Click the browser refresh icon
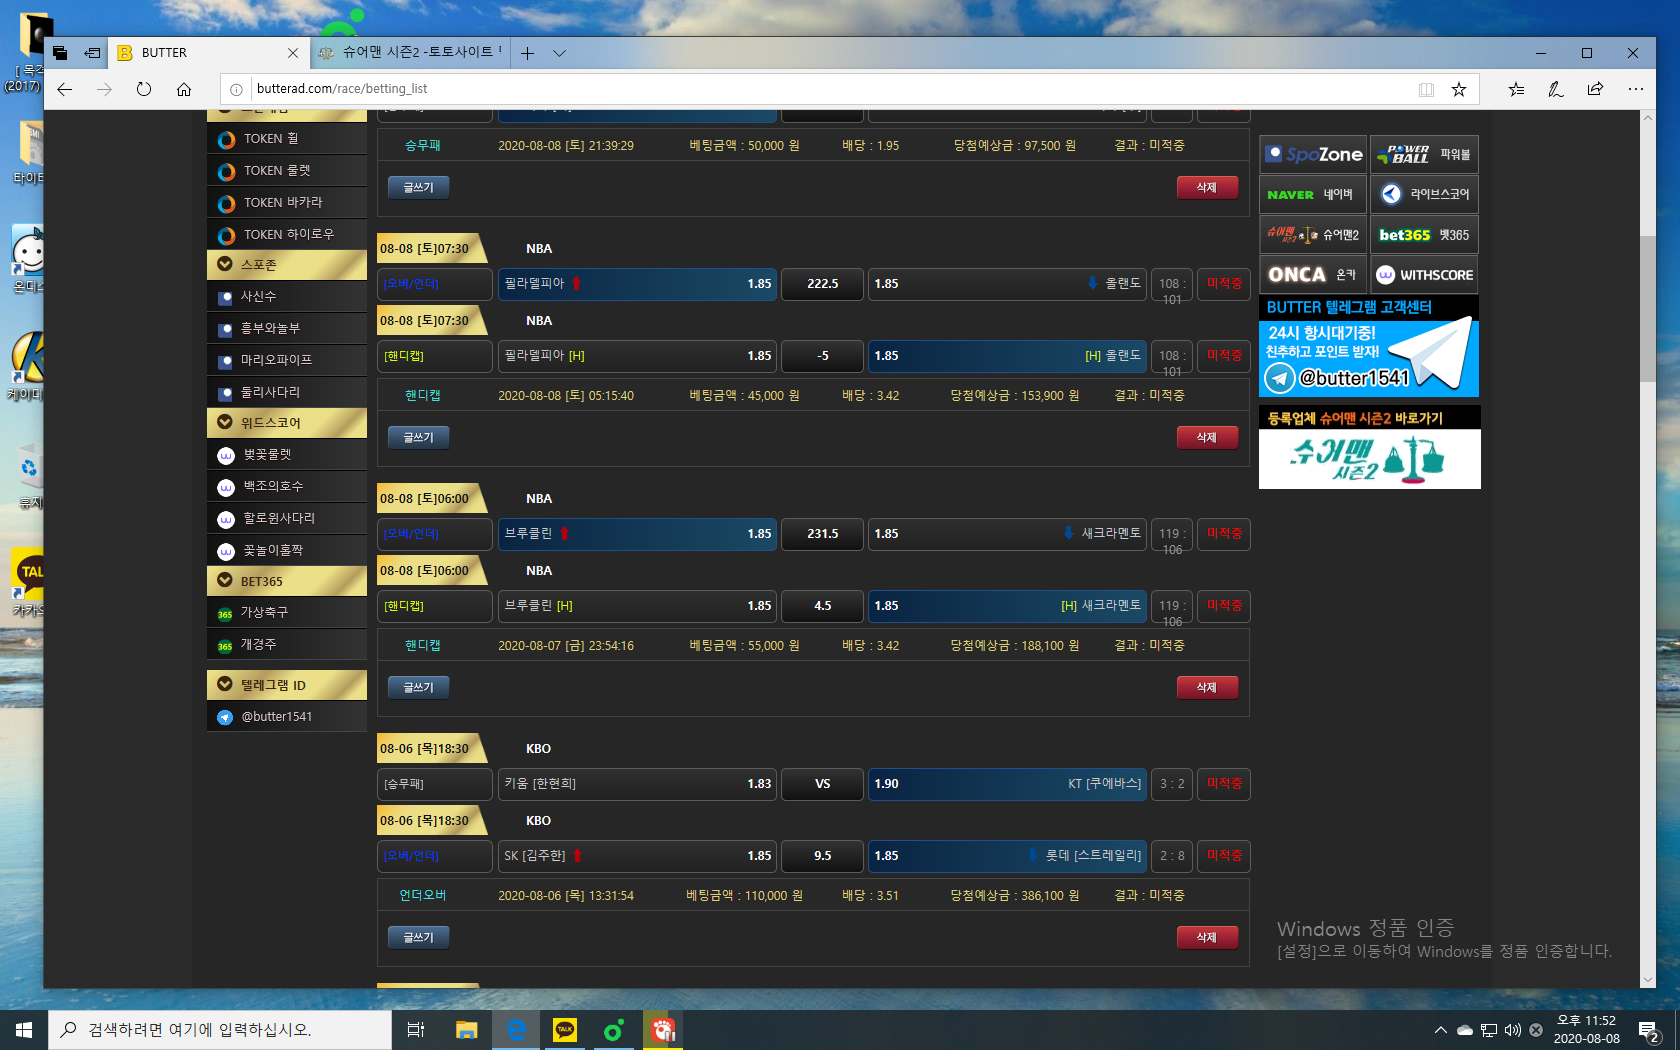This screenshot has height=1050, width=1680. coord(144,89)
